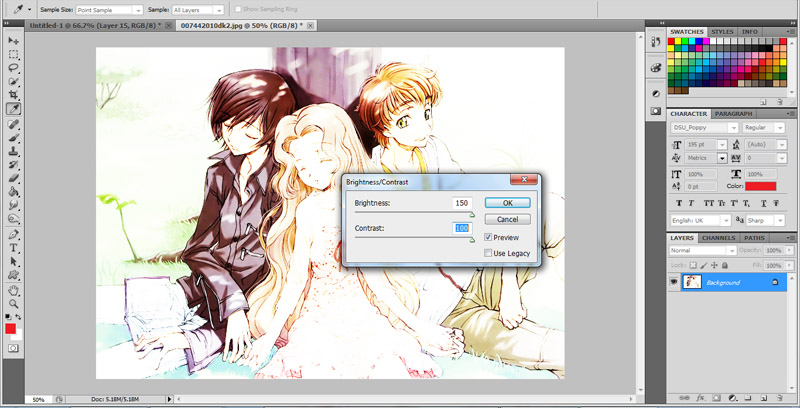Select the Paint Bucket tool
The image size is (800, 408).
click(x=13, y=192)
